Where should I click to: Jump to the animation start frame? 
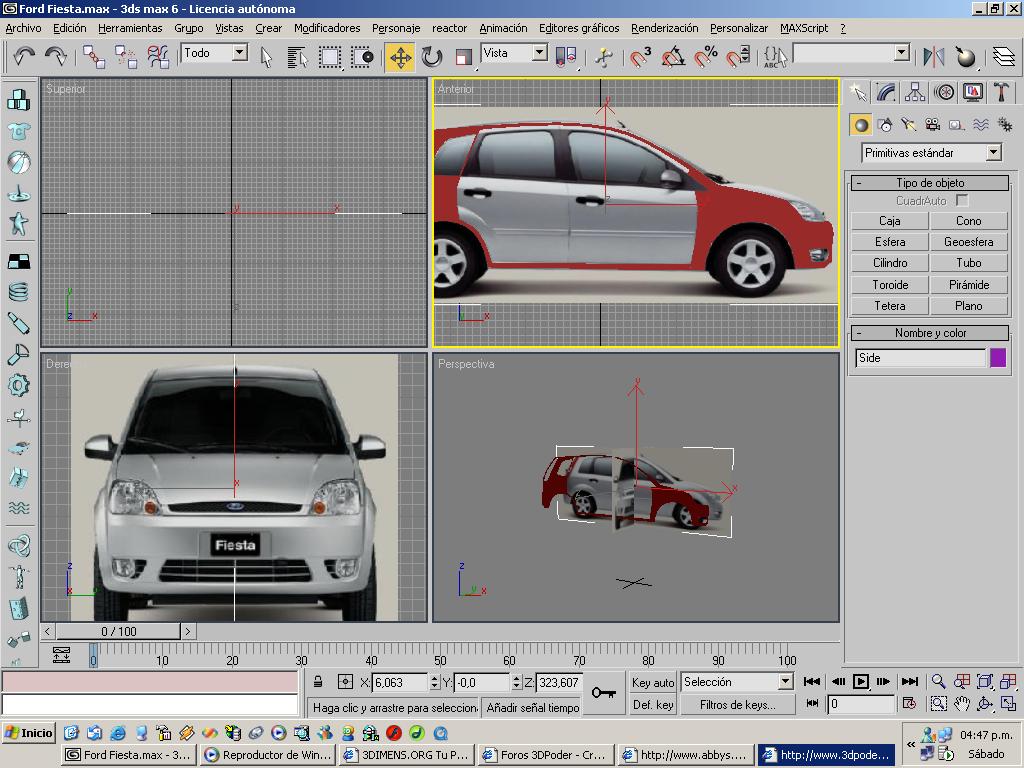(812, 682)
